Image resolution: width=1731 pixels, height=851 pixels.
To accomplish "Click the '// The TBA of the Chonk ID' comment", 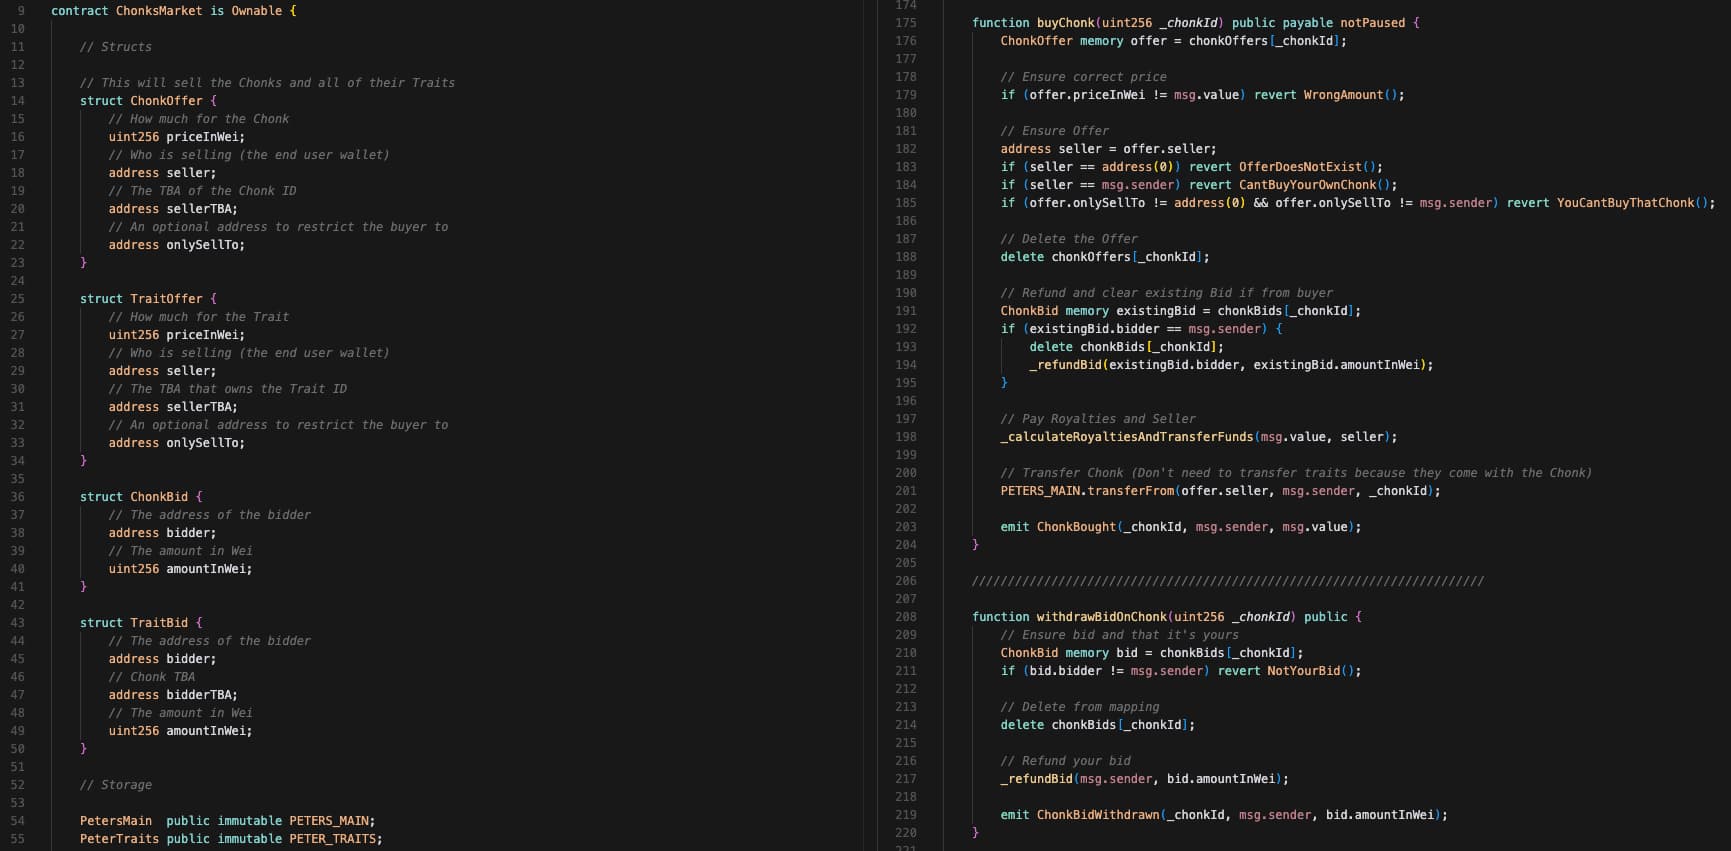I will point(203,191).
